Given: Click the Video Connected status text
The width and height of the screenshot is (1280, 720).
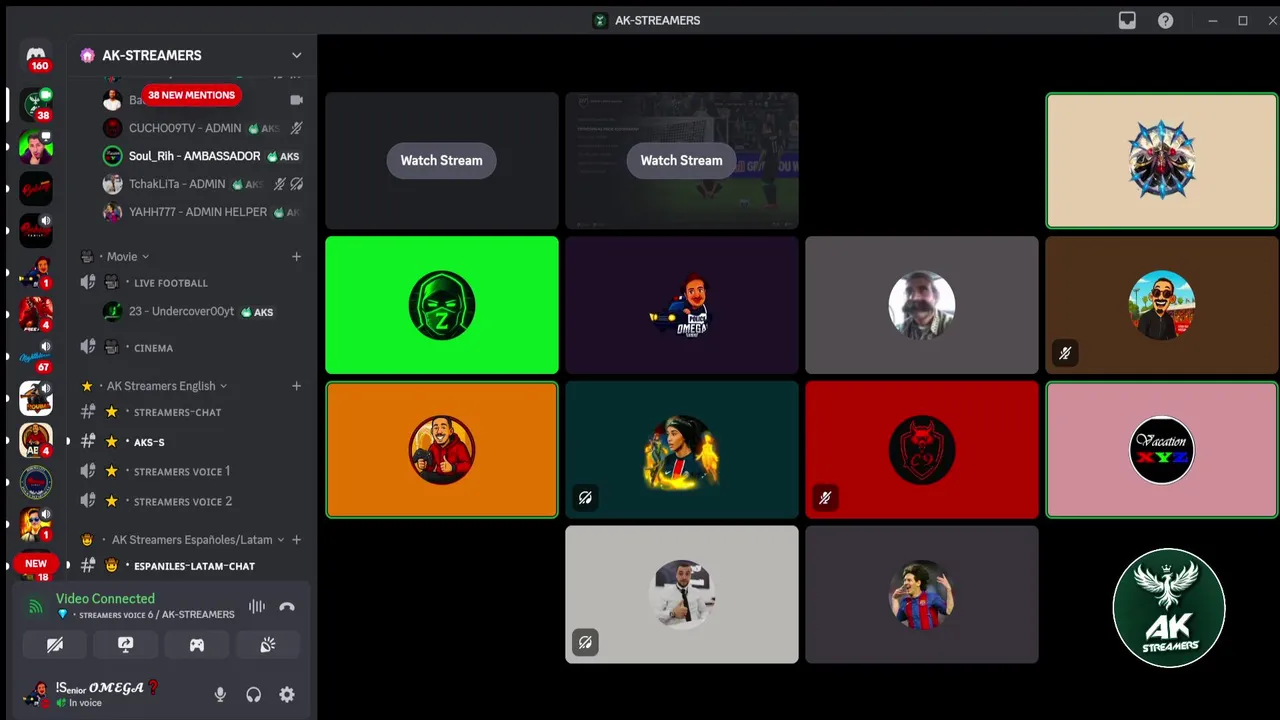Looking at the screenshot, I should (x=105, y=599).
